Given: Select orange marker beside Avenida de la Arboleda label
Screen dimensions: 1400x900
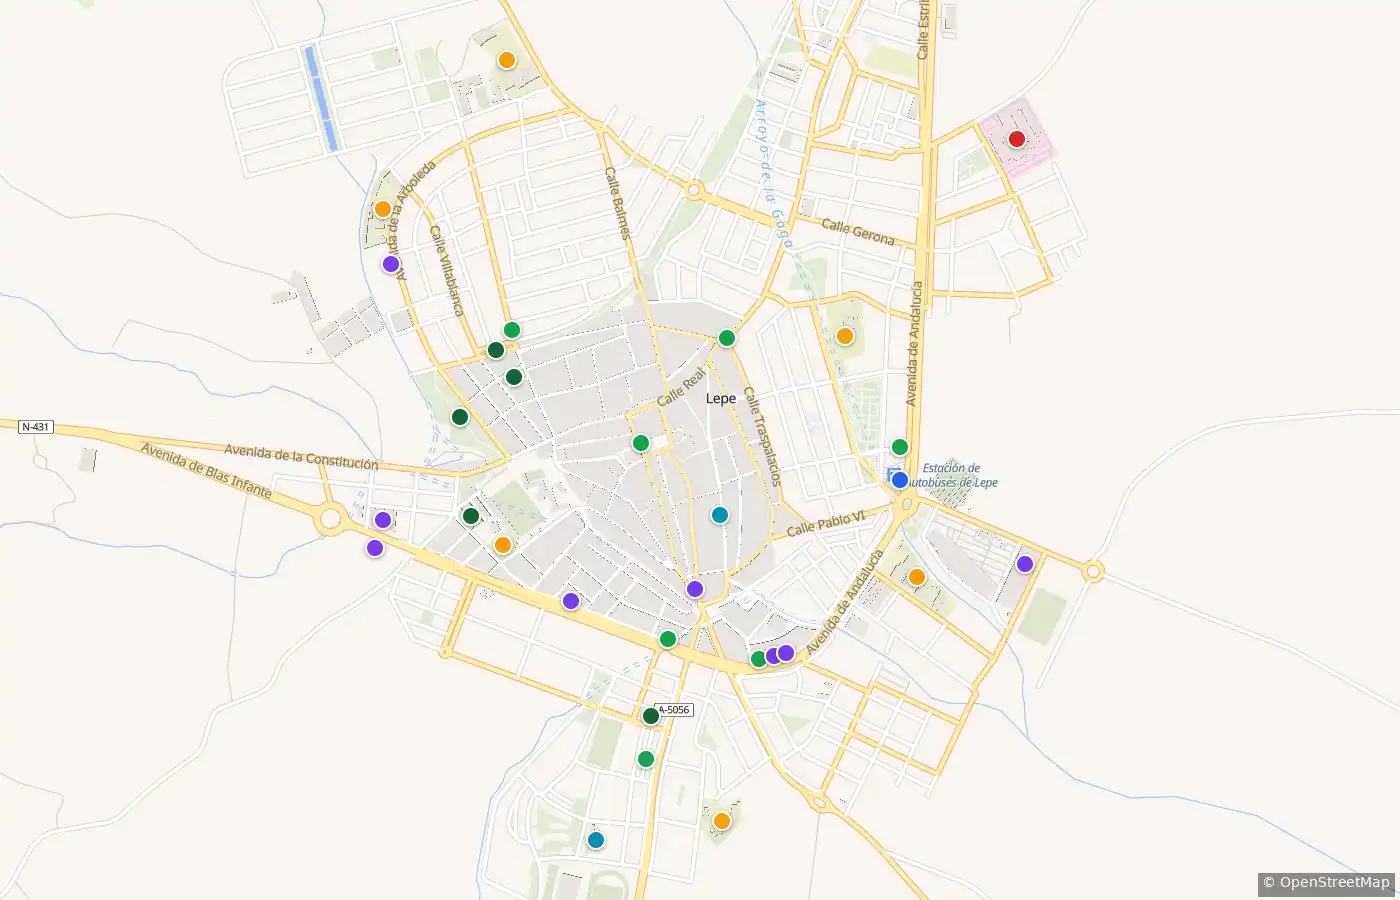Looking at the screenshot, I should (x=383, y=209).
